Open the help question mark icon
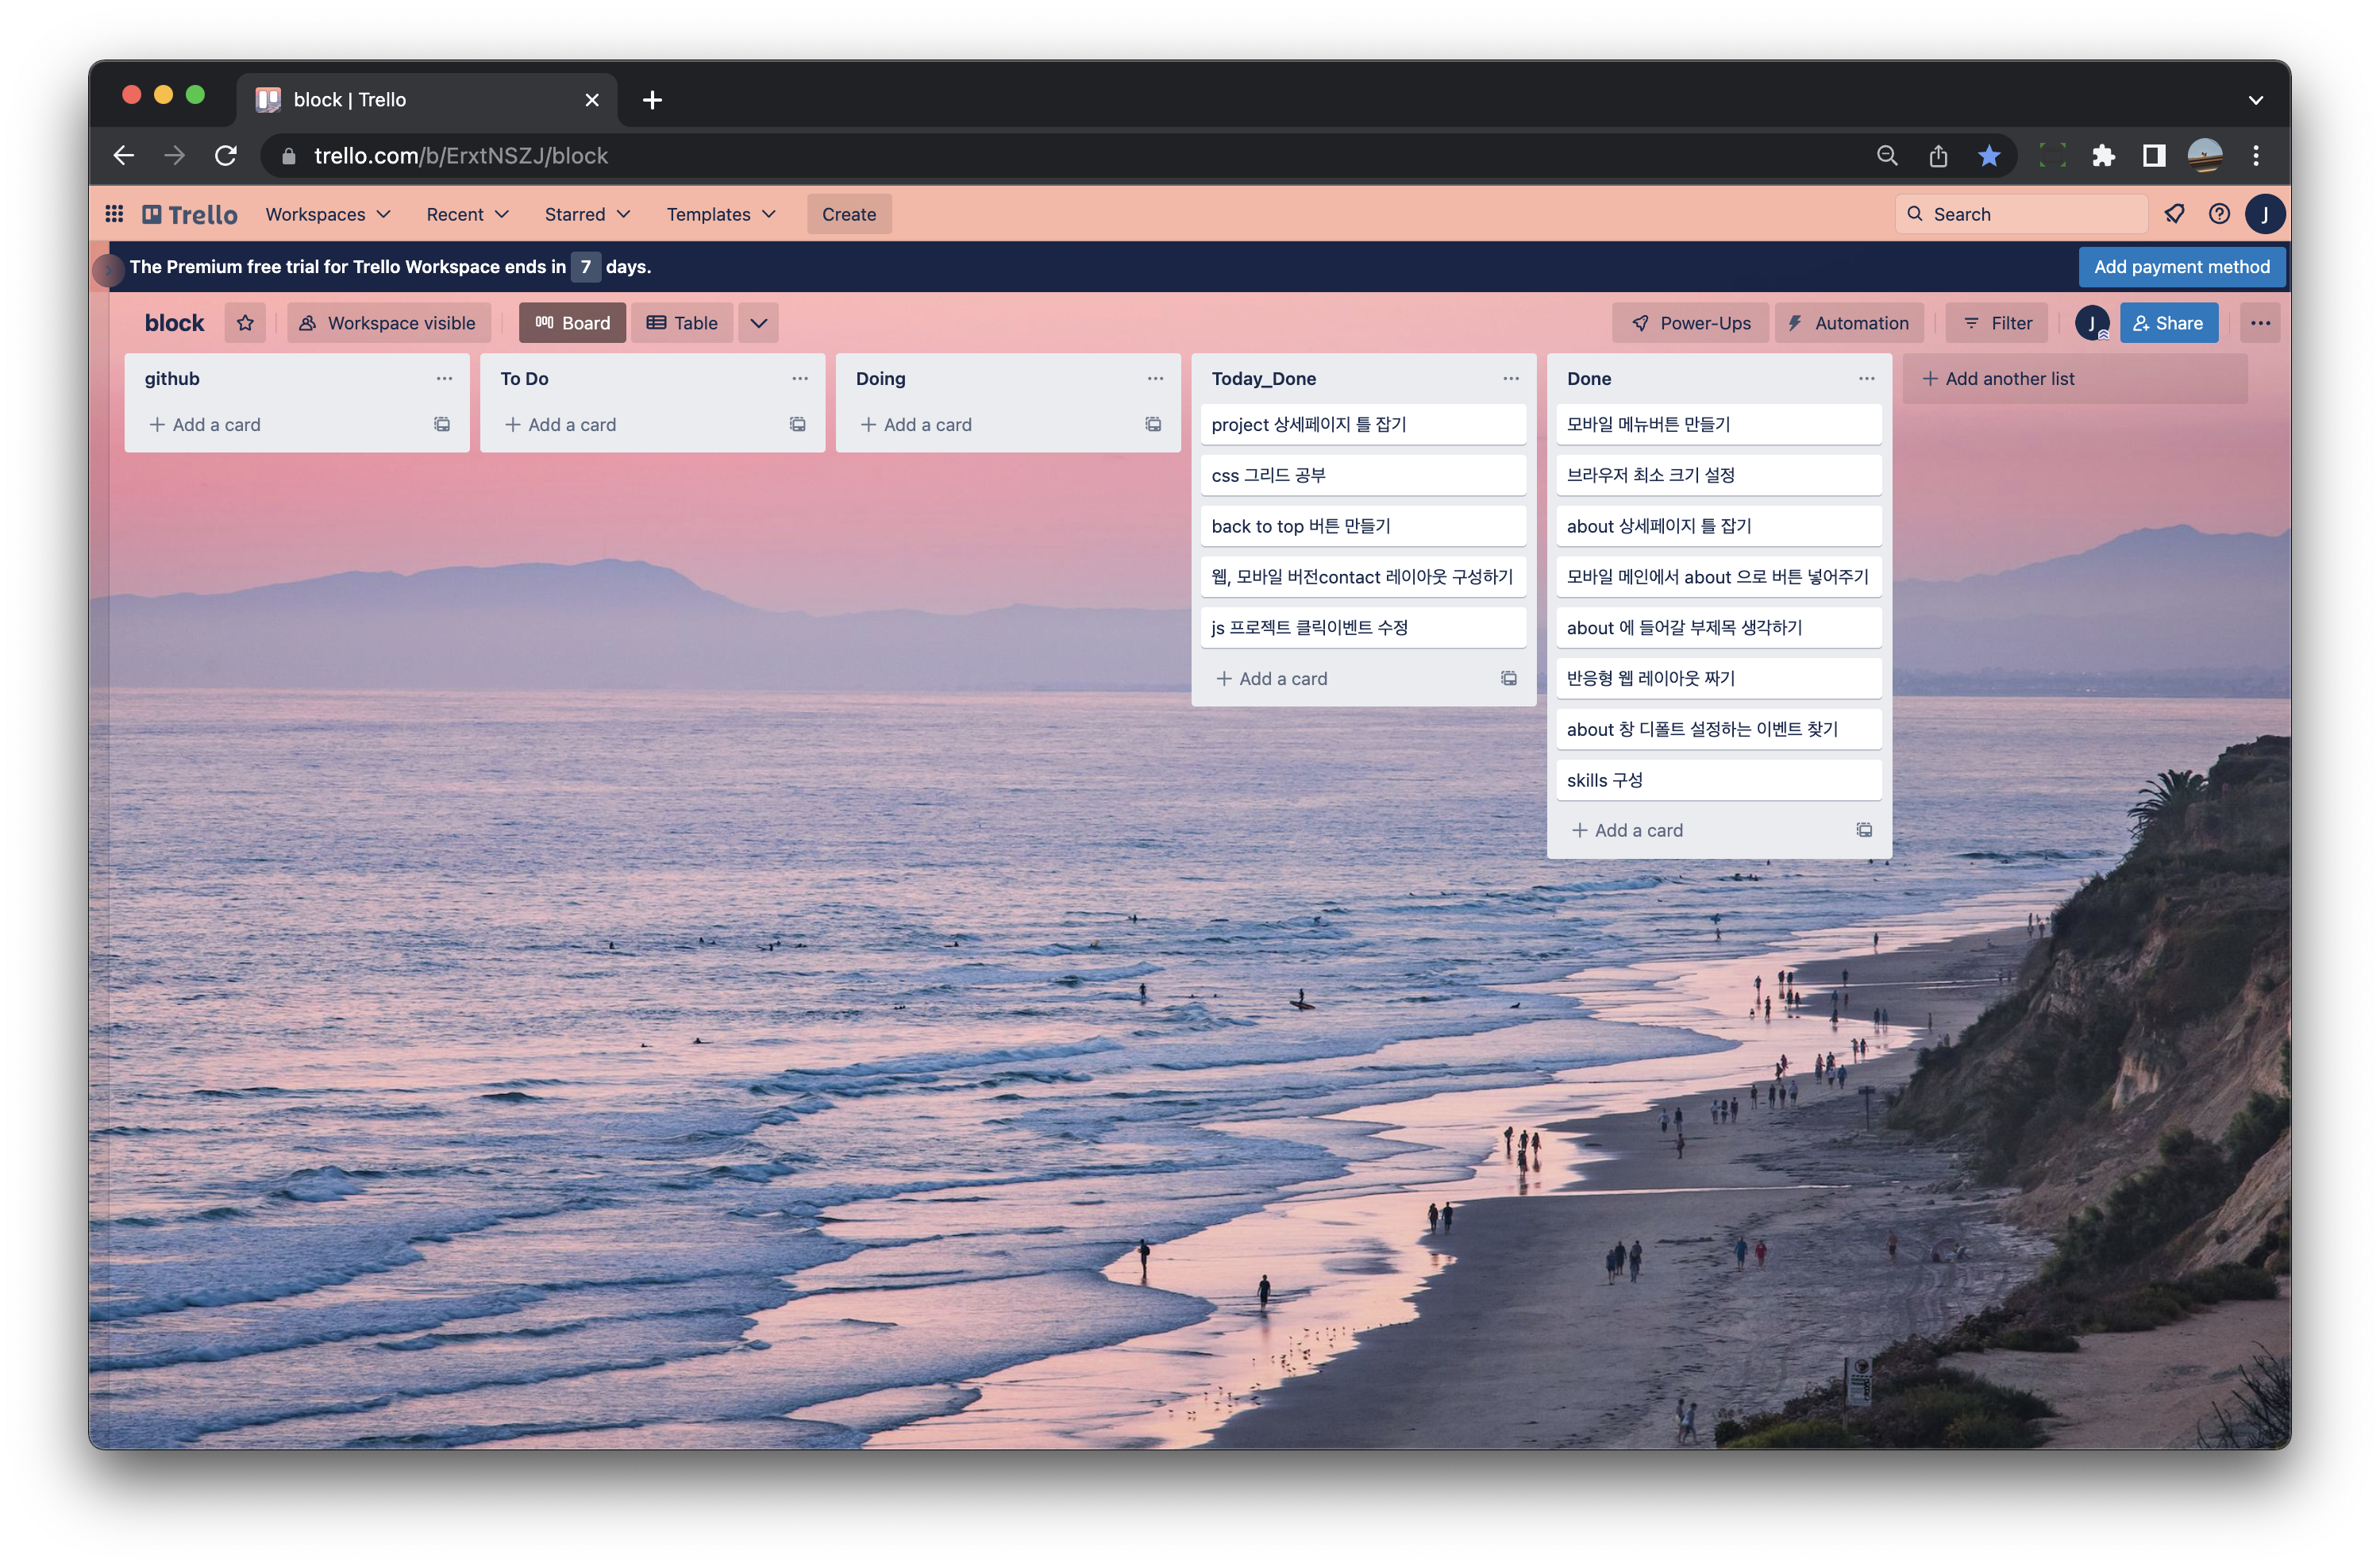 tap(2219, 214)
